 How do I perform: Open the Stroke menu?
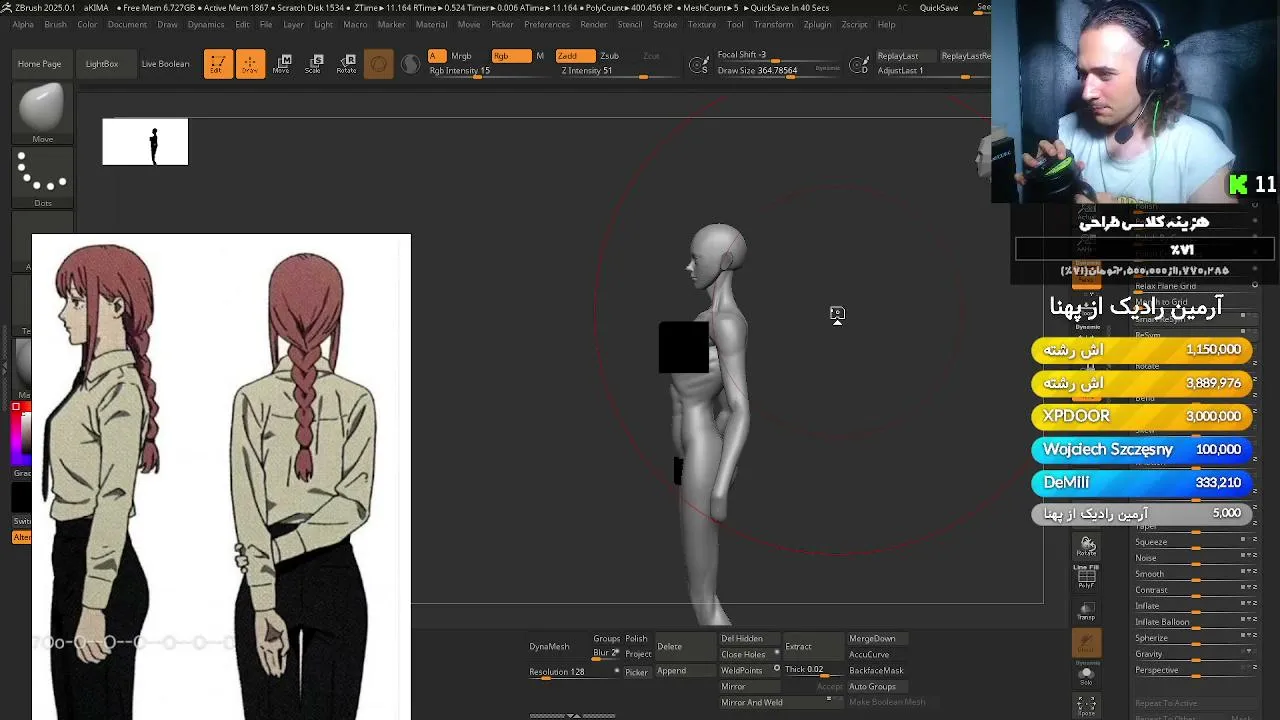pyautogui.click(x=665, y=25)
